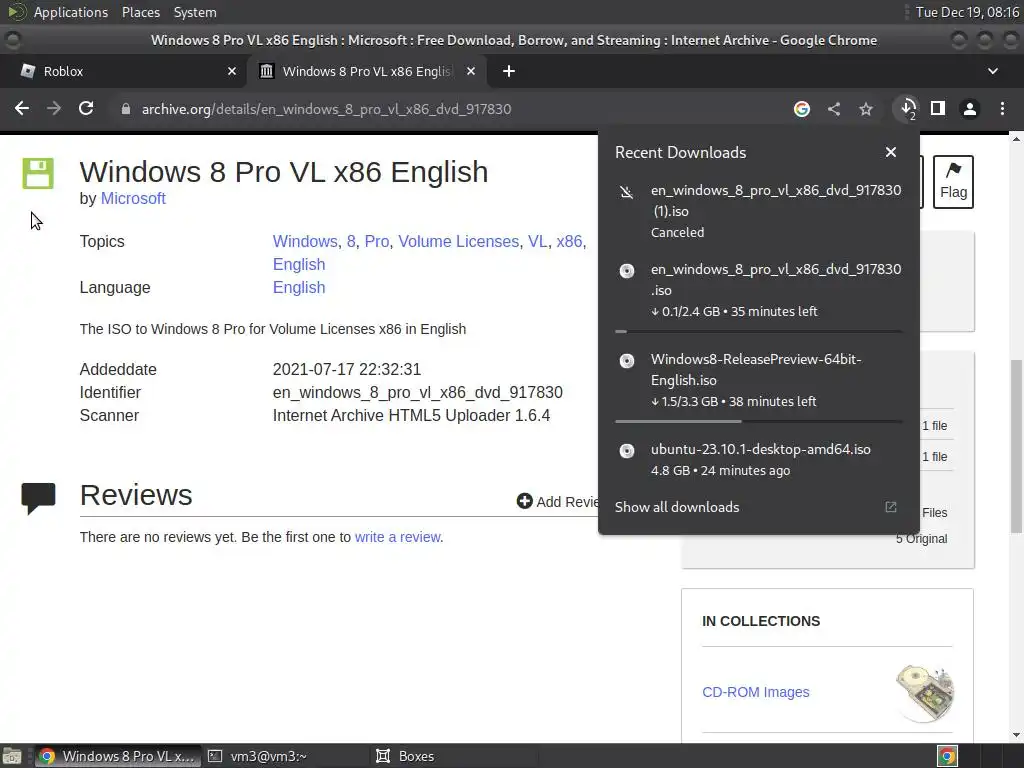The image size is (1024, 768).
Task: Open the Chrome profile icon
Action: 970,109
